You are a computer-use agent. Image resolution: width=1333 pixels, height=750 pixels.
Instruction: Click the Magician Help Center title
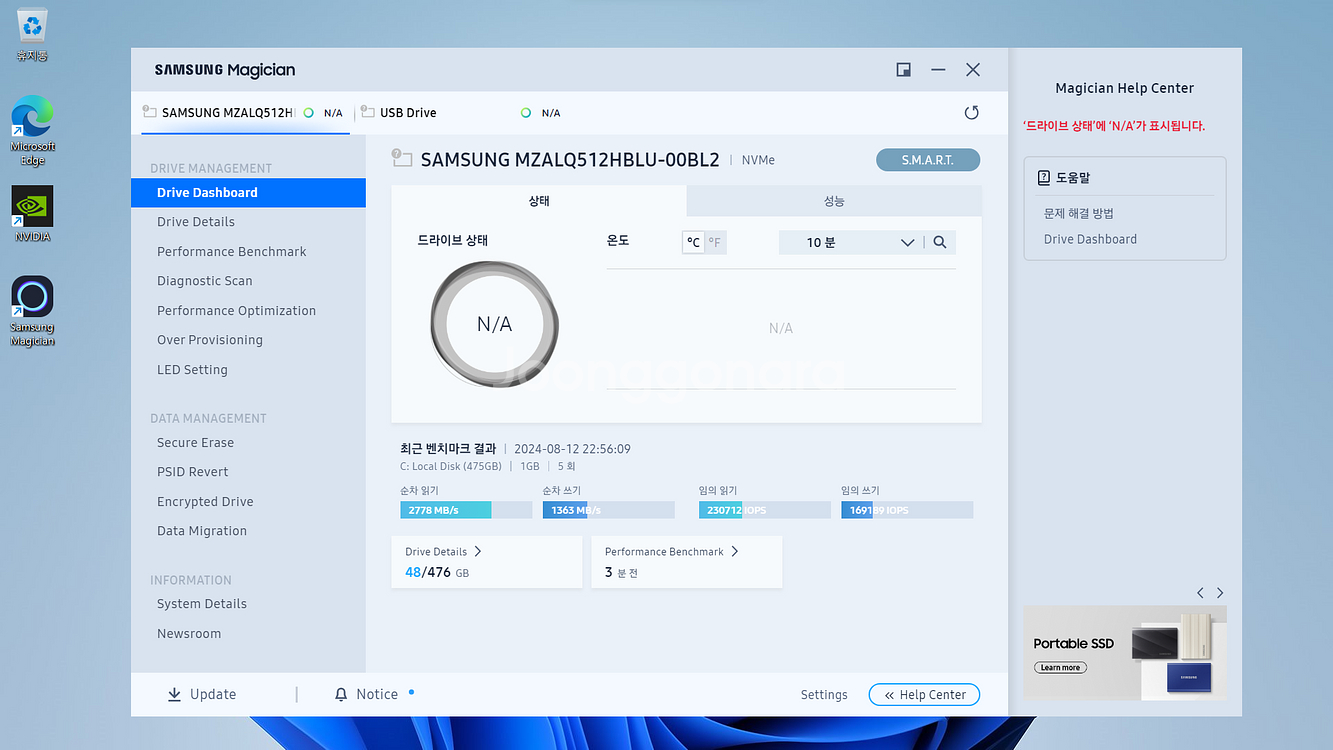click(x=1125, y=88)
